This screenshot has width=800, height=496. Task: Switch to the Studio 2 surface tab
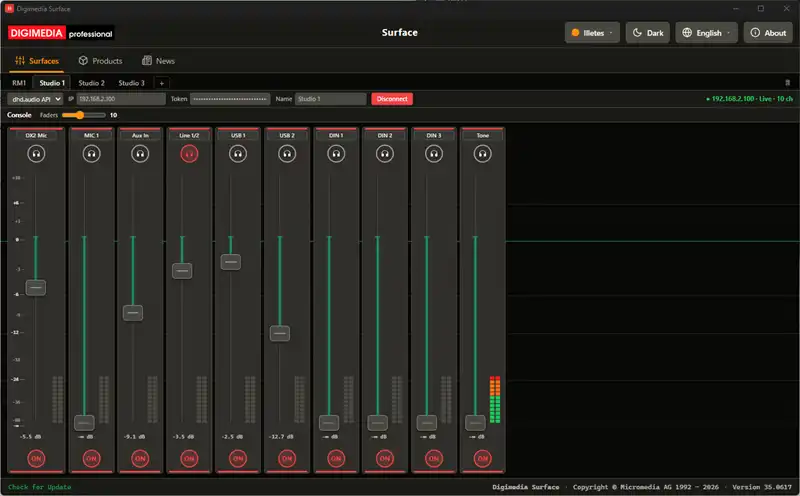click(x=91, y=83)
